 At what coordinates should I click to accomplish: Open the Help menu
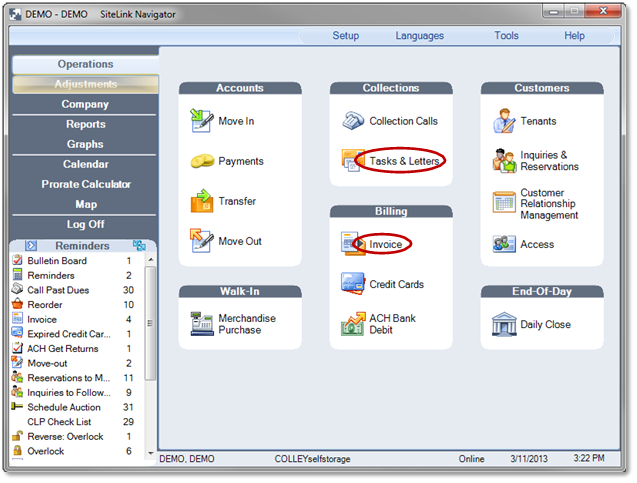(x=574, y=36)
